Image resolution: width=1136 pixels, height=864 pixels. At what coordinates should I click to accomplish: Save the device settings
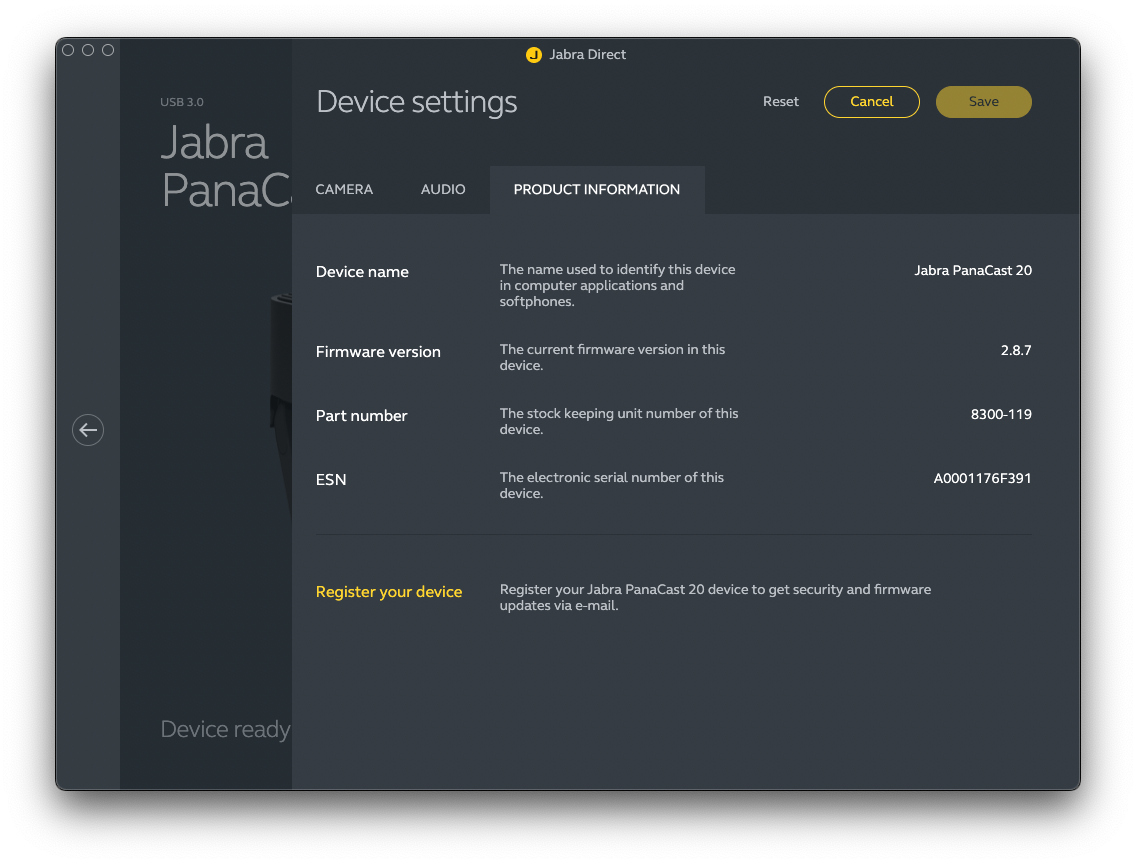(x=984, y=102)
